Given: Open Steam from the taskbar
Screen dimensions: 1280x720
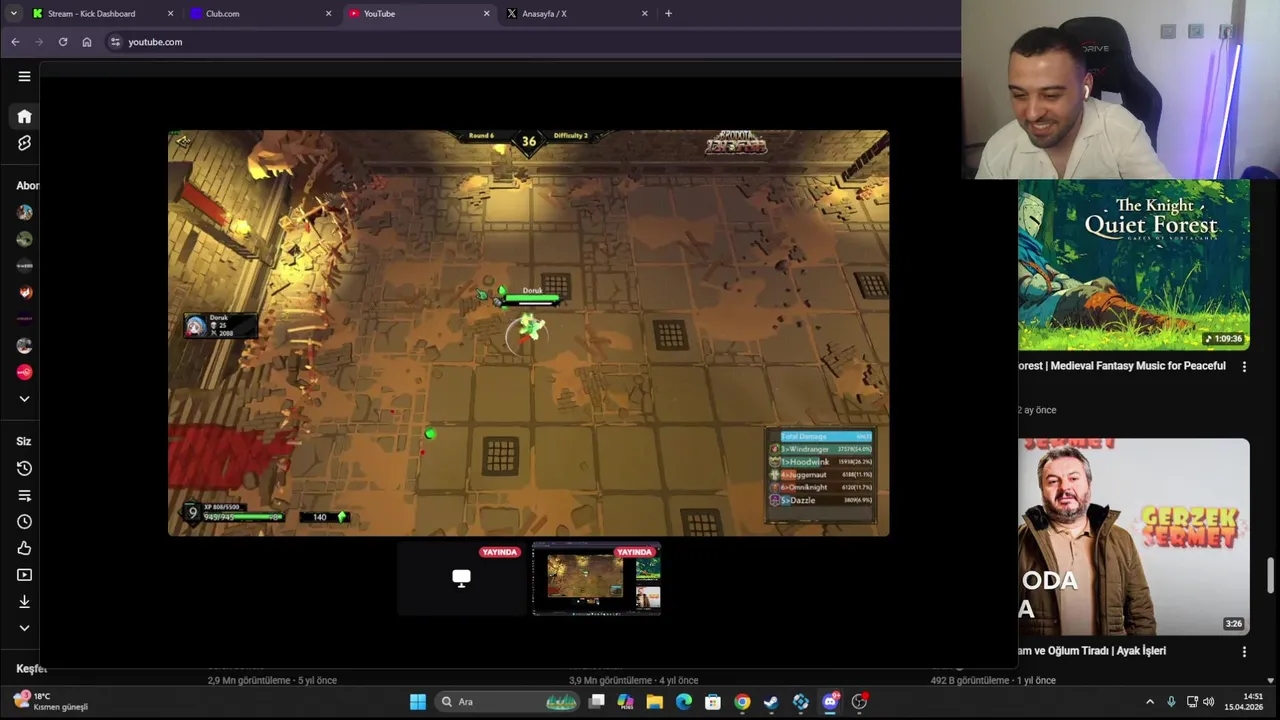Looking at the screenshot, I should tap(771, 702).
